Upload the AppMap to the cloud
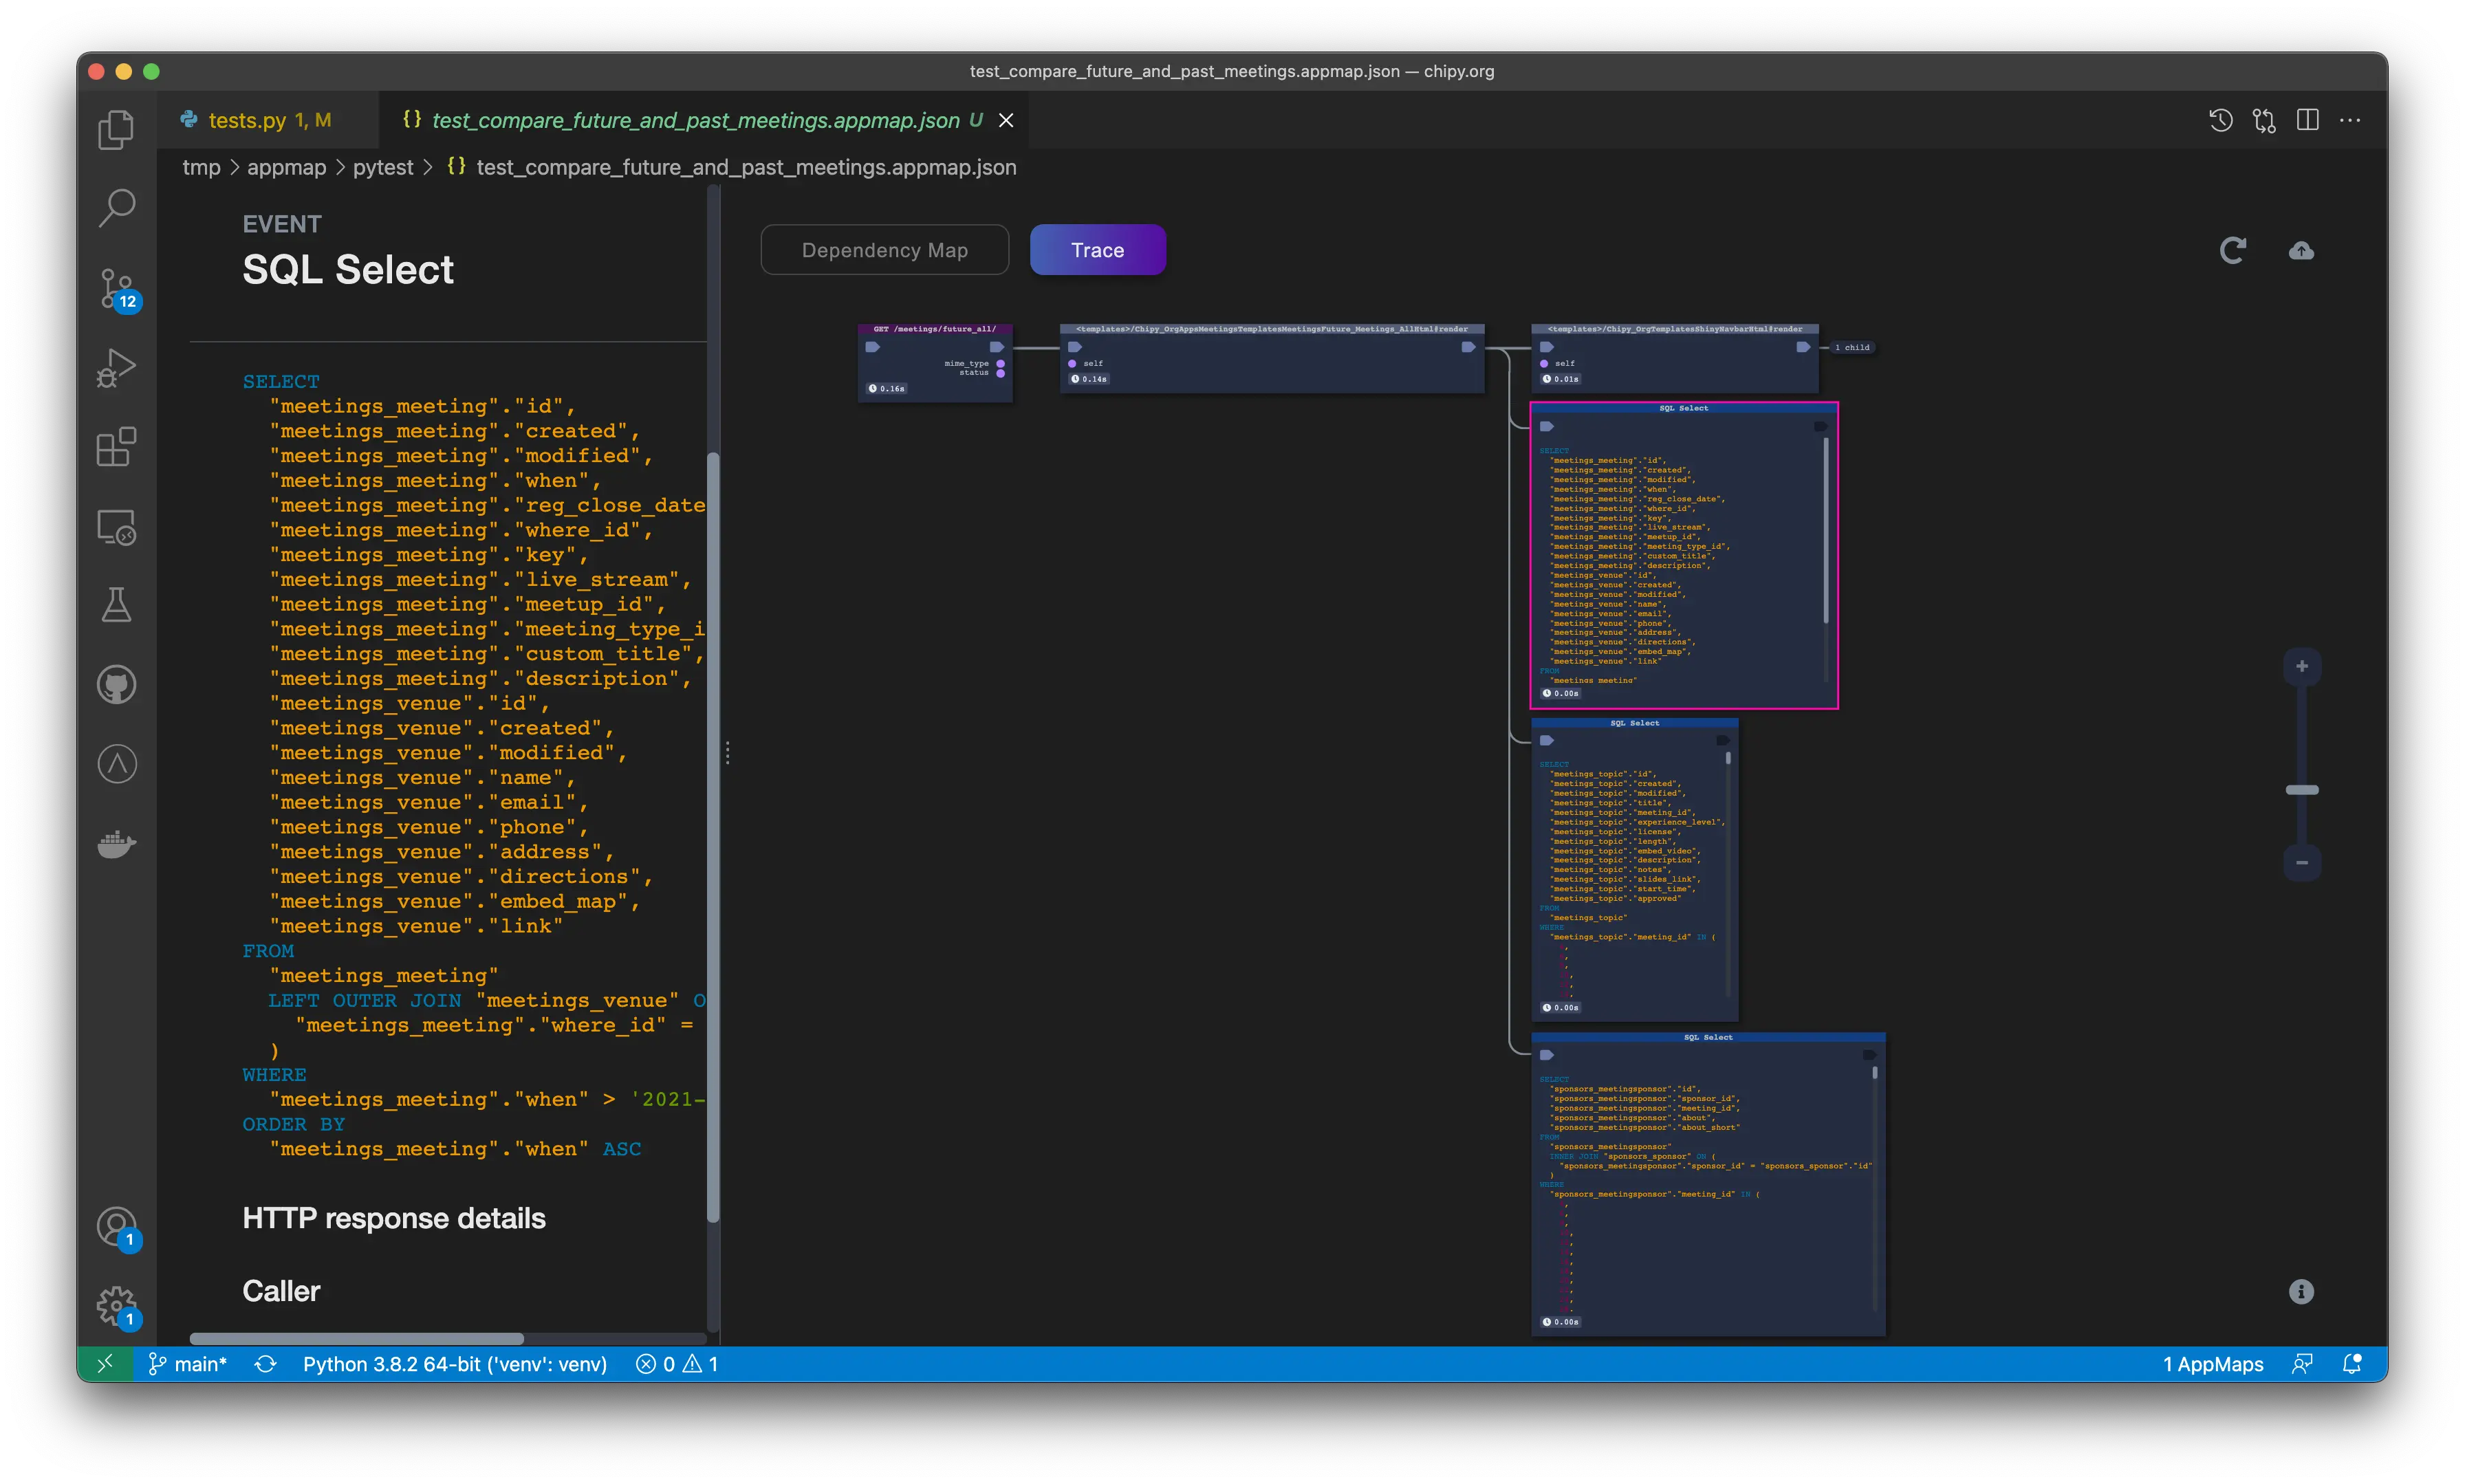The width and height of the screenshot is (2465, 1484). (x=2301, y=250)
